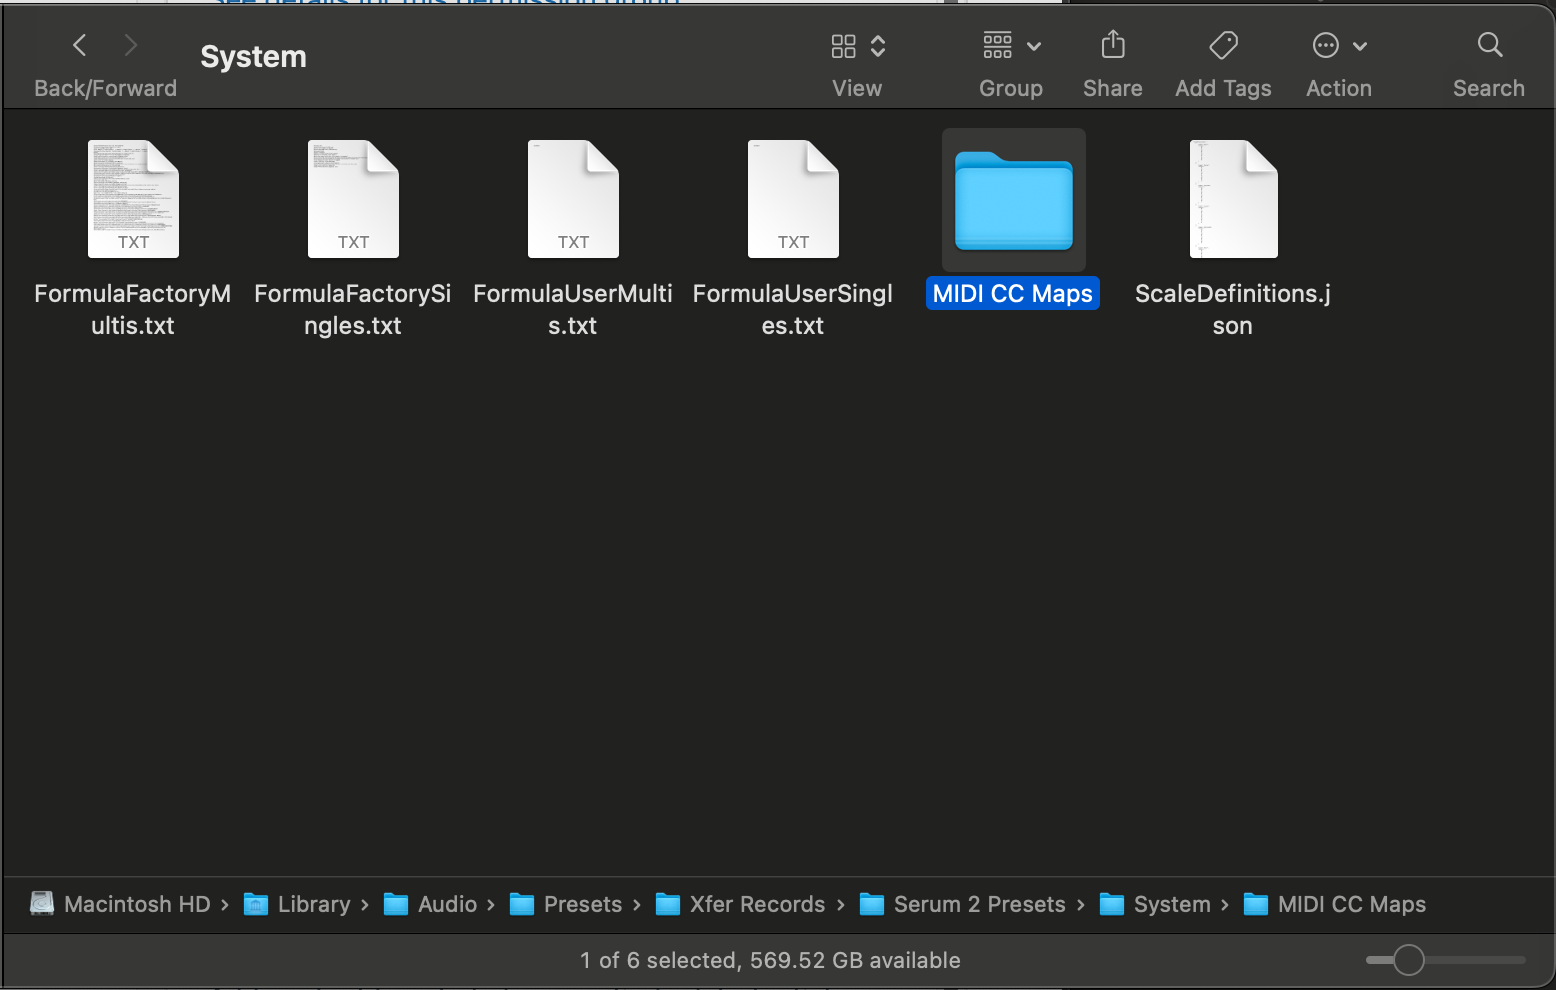Screen dimensions: 1556x990
Task: Go to Serum 2 Presets in path bar
Action: coord(963,904)
